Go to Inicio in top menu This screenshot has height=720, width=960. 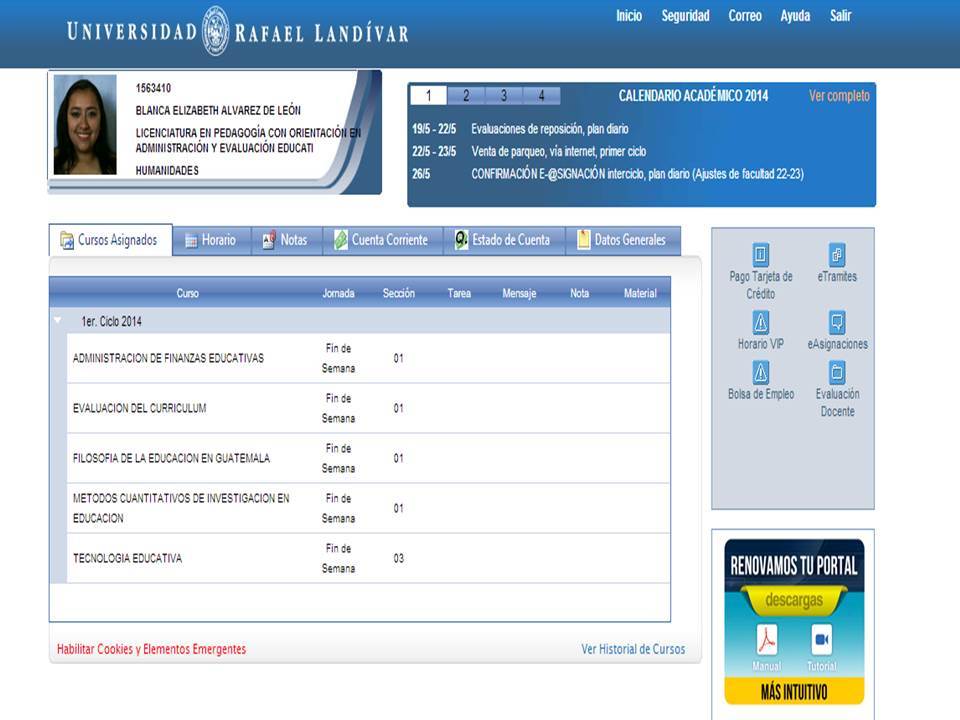629,16
